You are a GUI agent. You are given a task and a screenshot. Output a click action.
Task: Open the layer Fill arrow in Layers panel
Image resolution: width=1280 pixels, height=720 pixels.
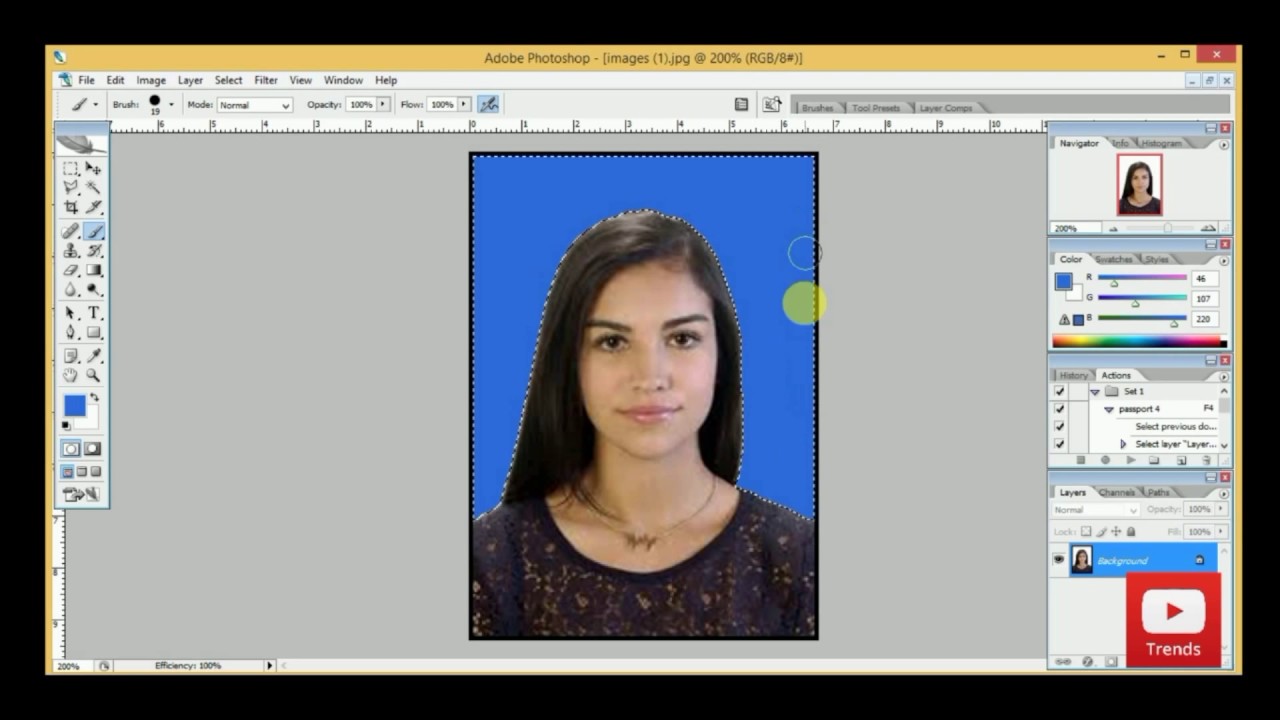(x=1220, y=532)
